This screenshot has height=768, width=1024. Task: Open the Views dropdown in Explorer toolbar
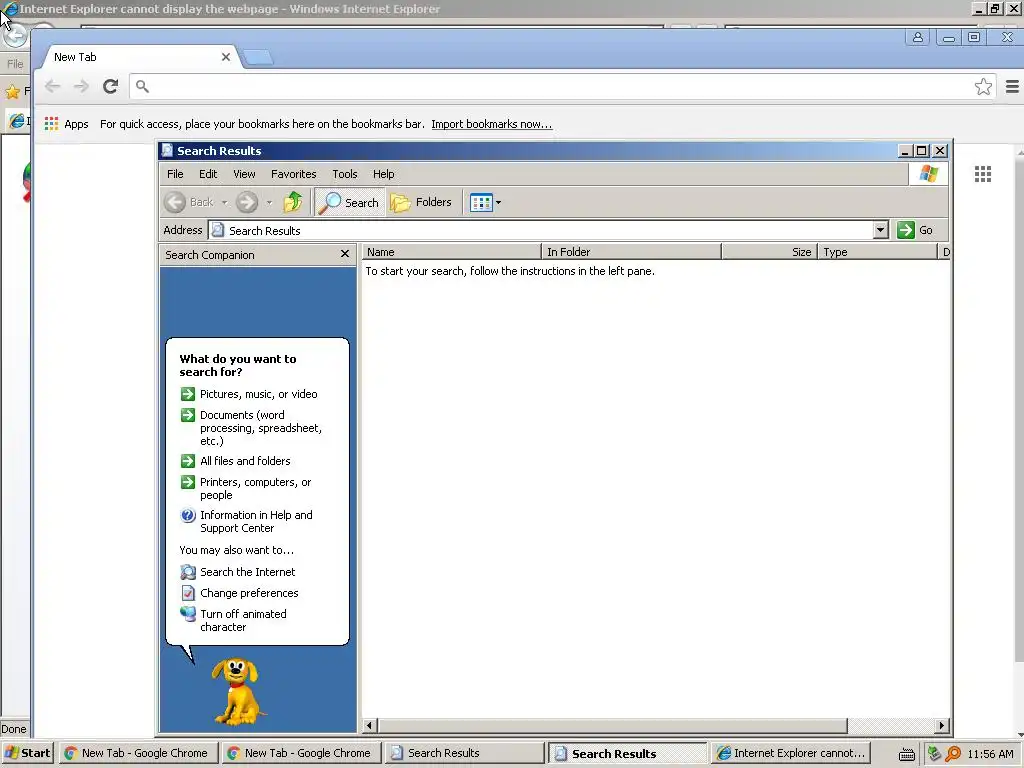point(485,202)
